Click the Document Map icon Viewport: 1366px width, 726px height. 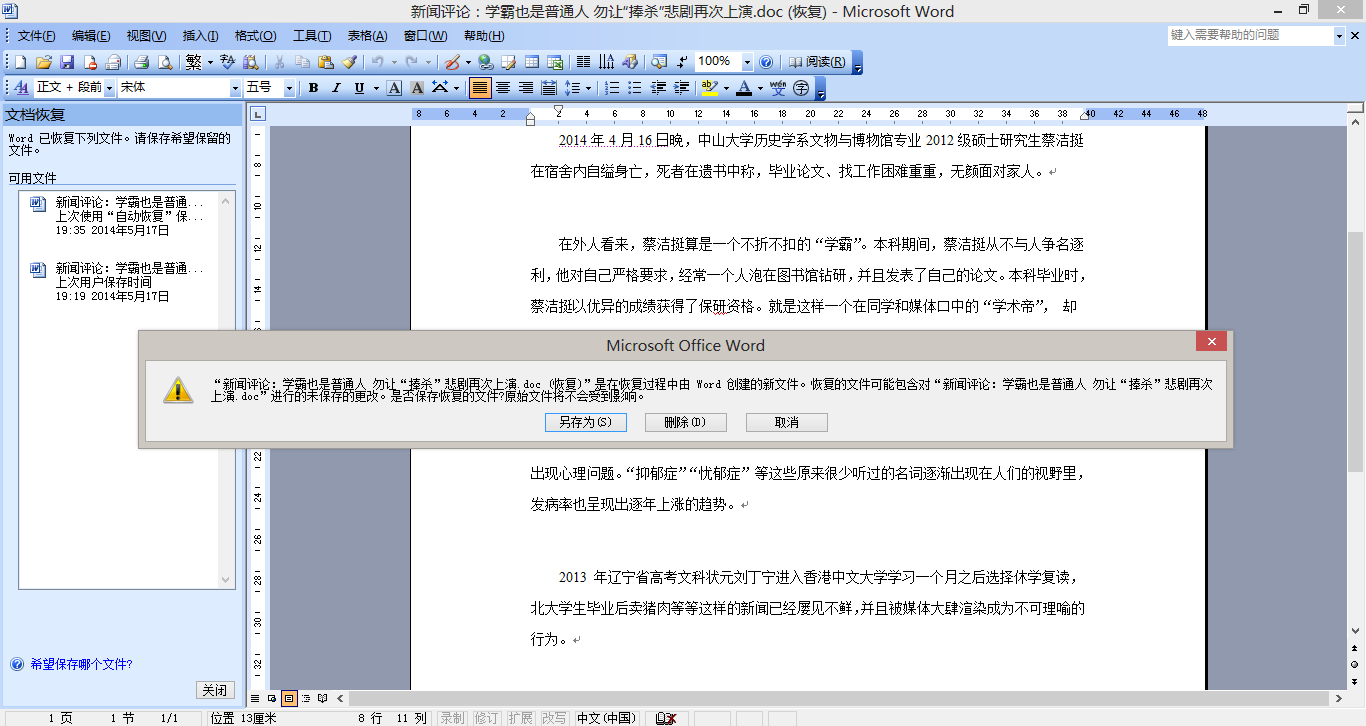point(659,62)
